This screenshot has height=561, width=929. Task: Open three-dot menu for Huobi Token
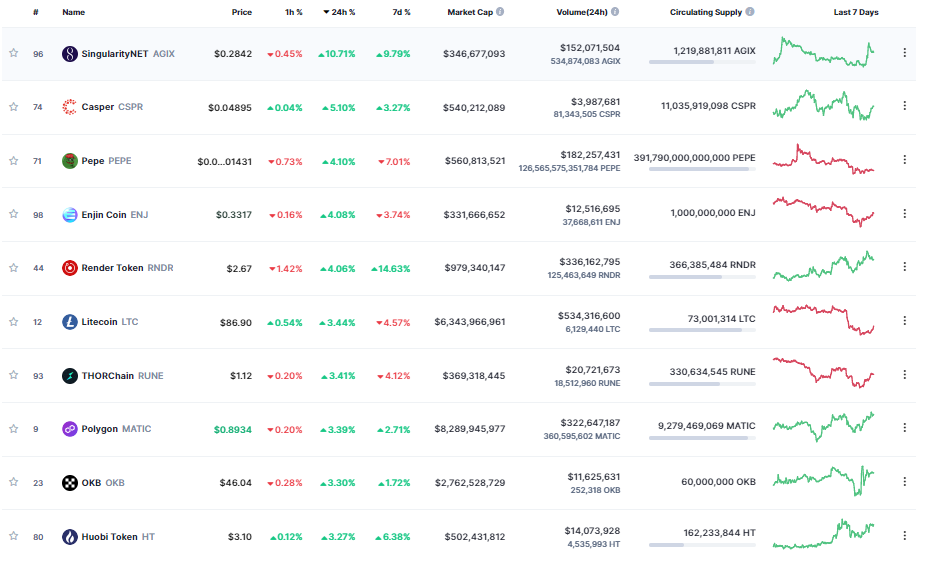click(905, 536)
